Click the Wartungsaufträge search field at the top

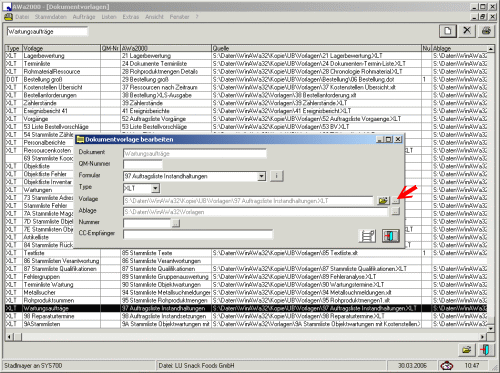point(47,32)
